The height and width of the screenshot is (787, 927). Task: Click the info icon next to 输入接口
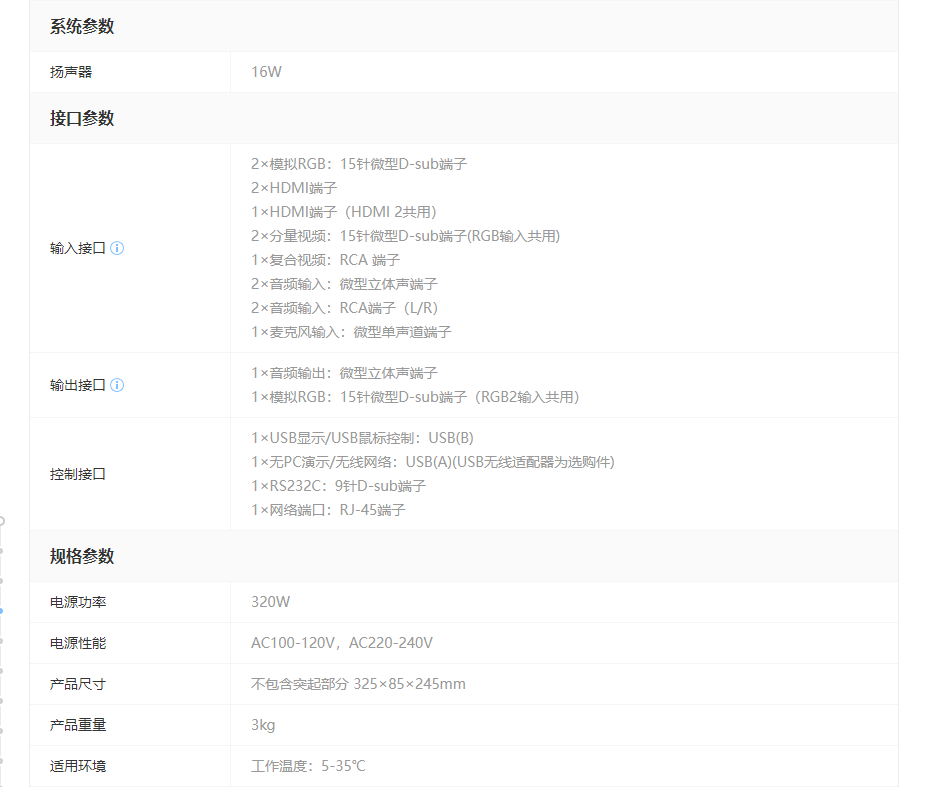[117, 248]
